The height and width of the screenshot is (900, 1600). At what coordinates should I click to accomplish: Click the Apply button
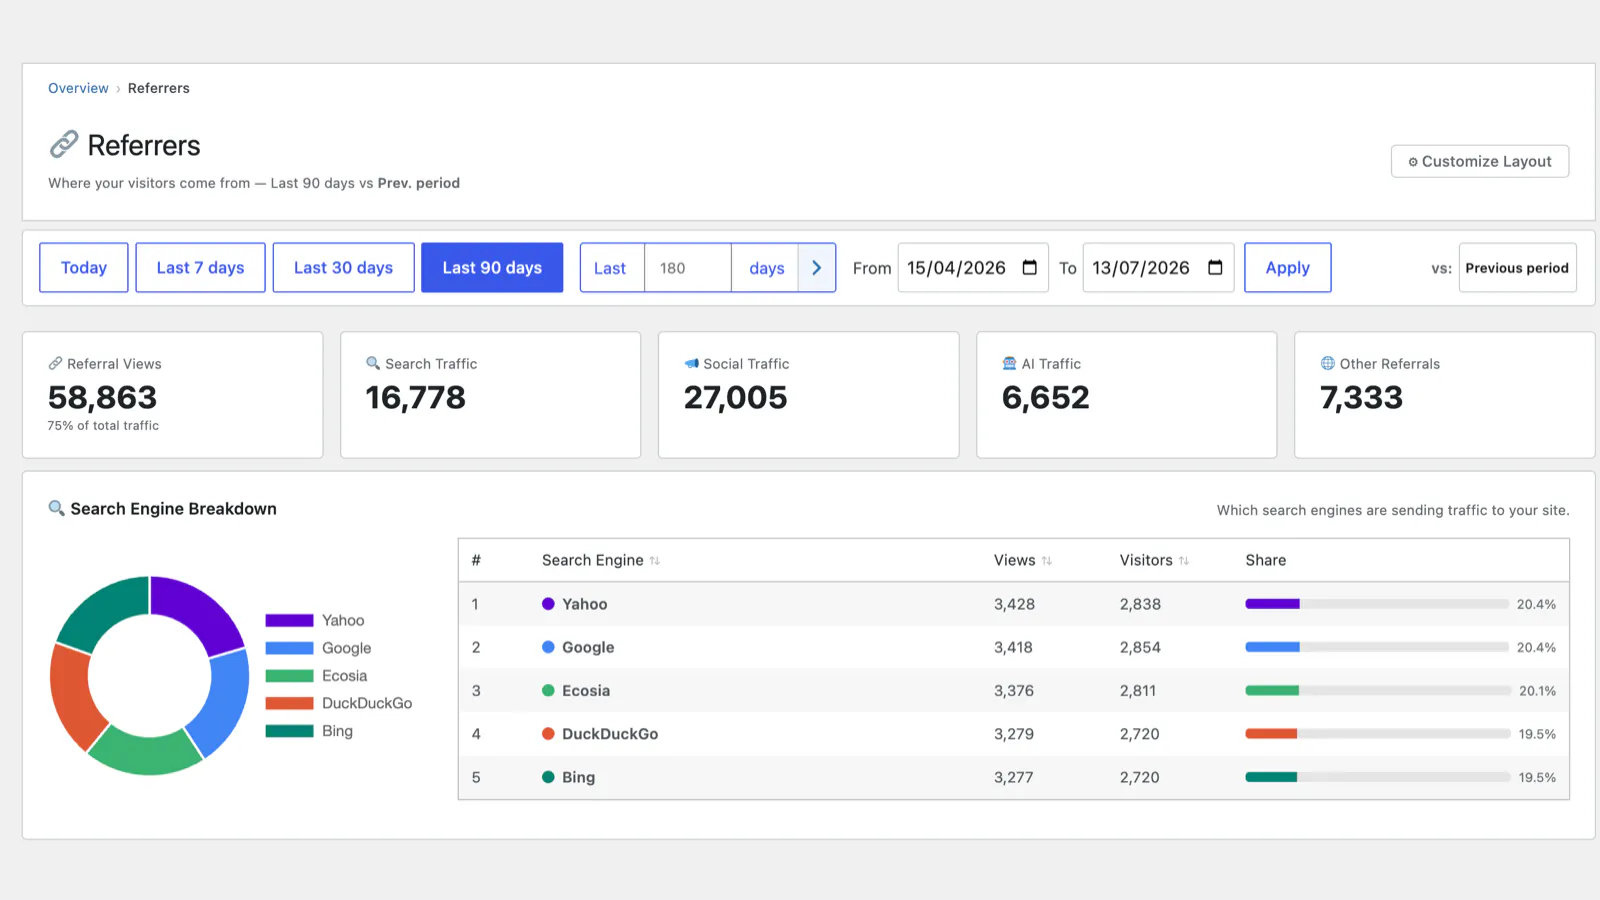[1287, 268]
